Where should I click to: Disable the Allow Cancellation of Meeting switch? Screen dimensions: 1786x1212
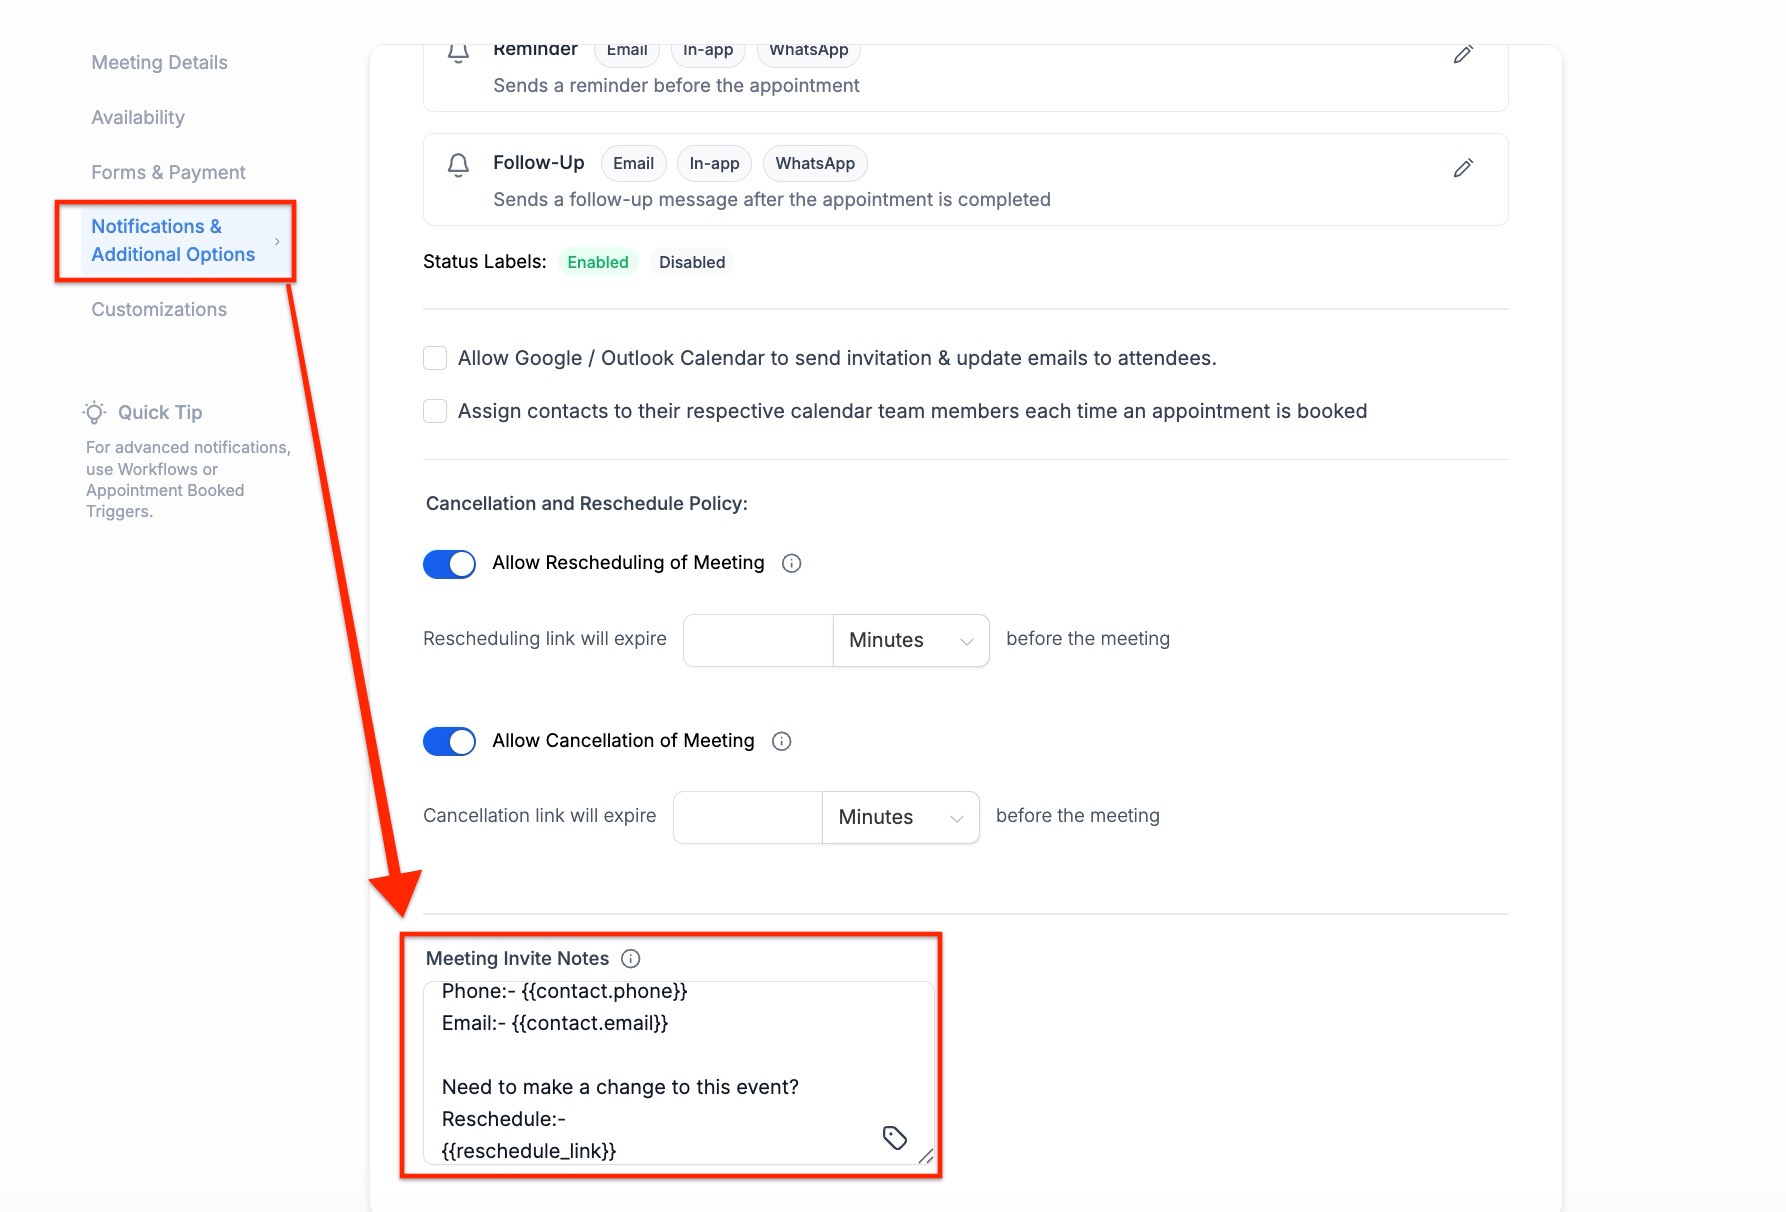tap(449, 741)
